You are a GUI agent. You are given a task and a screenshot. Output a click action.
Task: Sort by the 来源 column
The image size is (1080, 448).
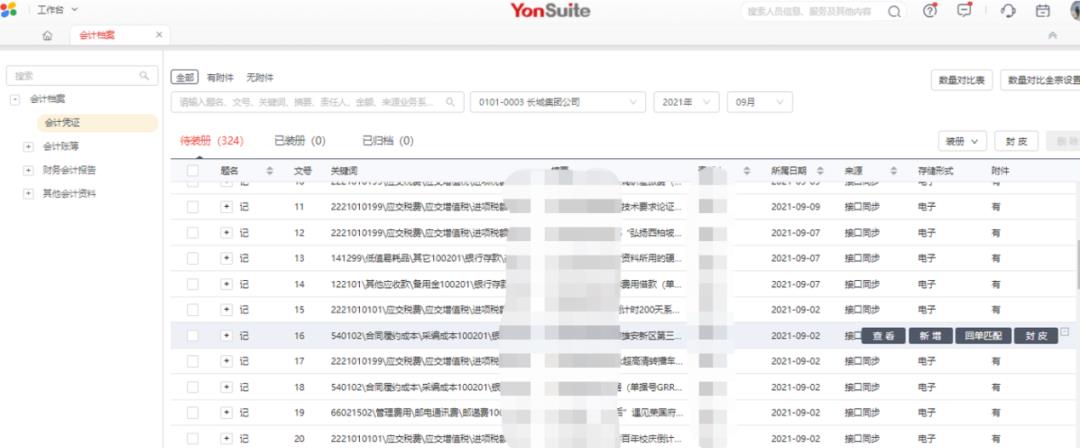[893, 171]
